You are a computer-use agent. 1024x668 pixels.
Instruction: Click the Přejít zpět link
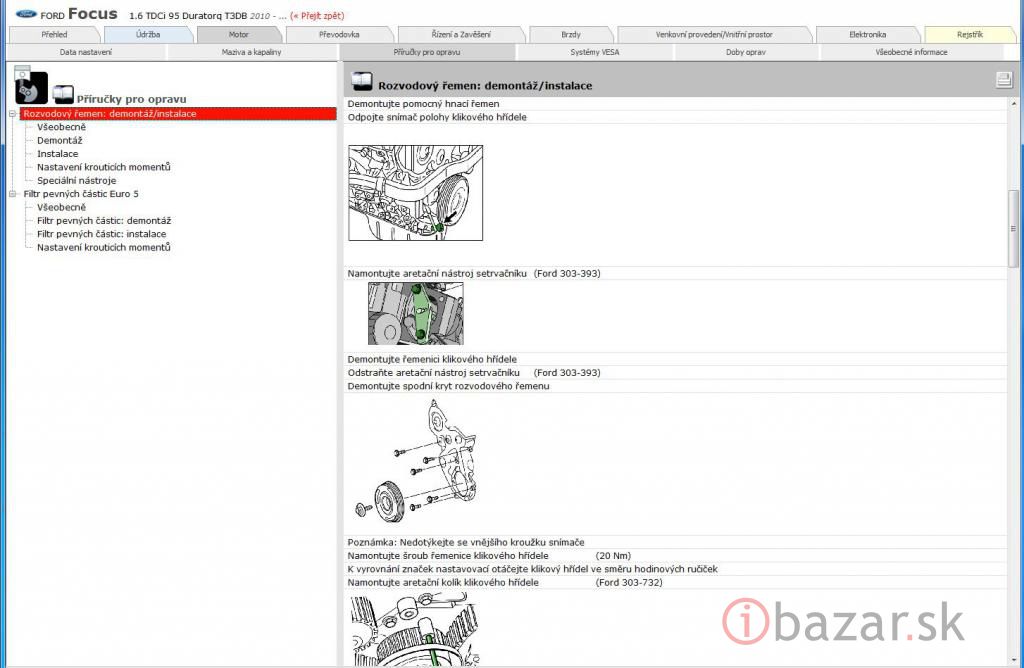(x=317, y=16)
